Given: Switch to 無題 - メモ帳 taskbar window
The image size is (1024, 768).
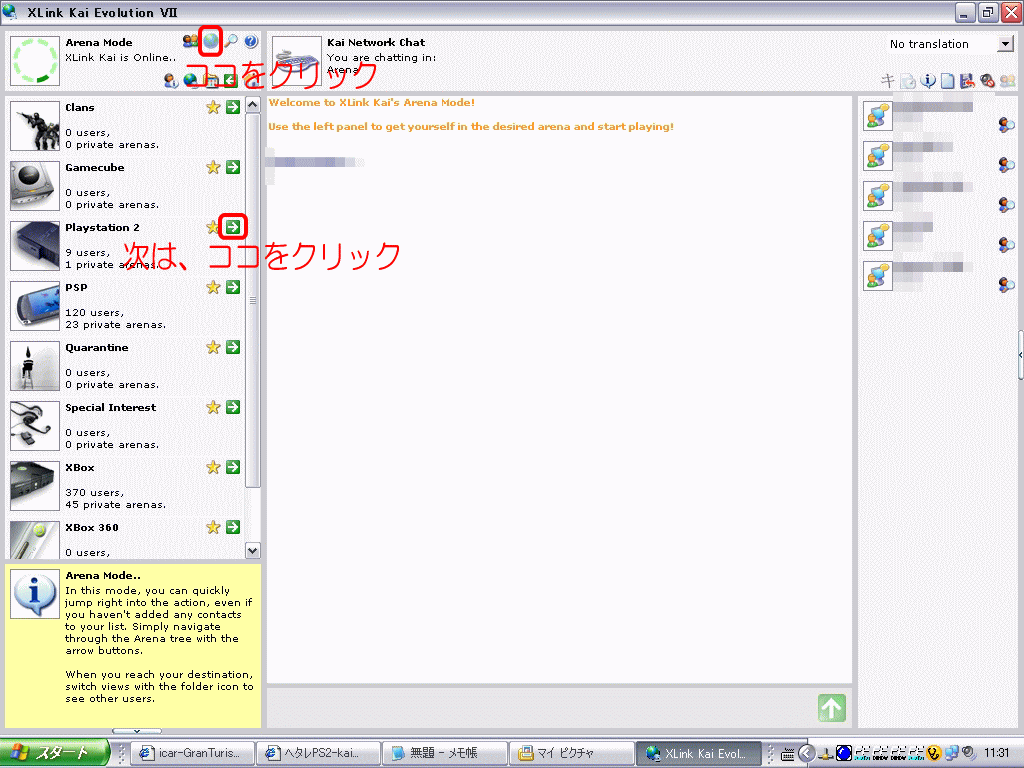Looking at the screenshot, I should tap(443, 753).
